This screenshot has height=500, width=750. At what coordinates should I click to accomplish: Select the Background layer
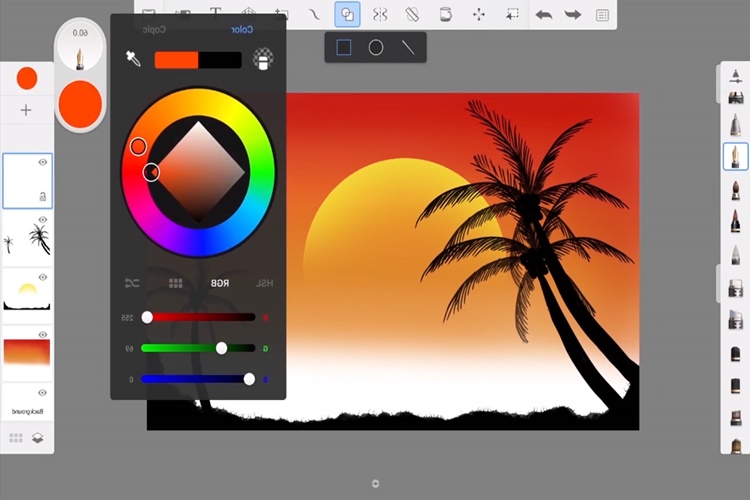tap(27, 402)
